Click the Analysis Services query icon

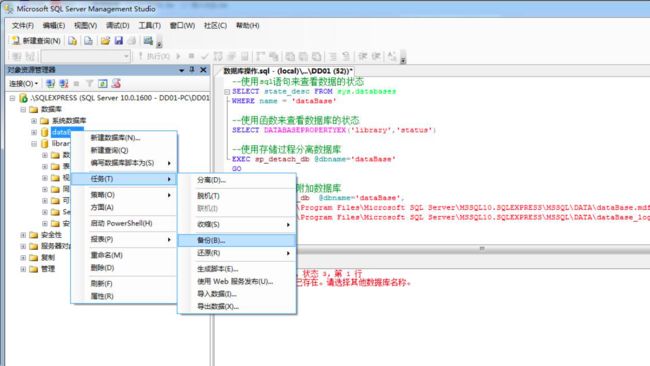click(88, 41)
